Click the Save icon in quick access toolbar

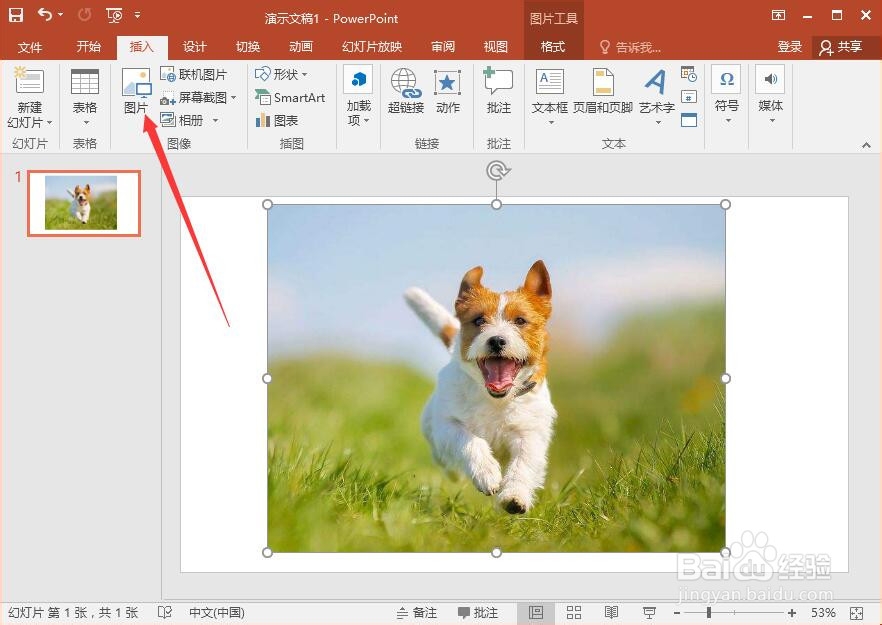(x=16, y=15)
